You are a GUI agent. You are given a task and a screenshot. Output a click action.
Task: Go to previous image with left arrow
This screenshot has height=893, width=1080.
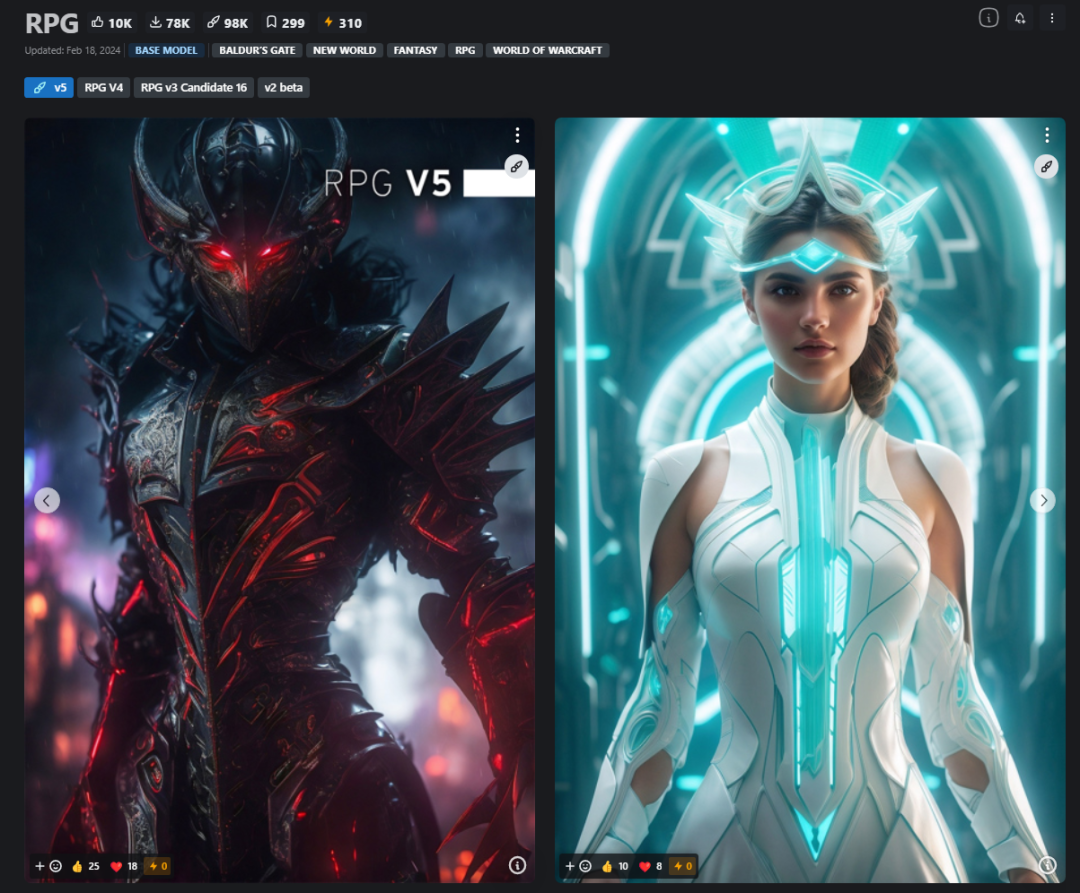tap(47, 501)
